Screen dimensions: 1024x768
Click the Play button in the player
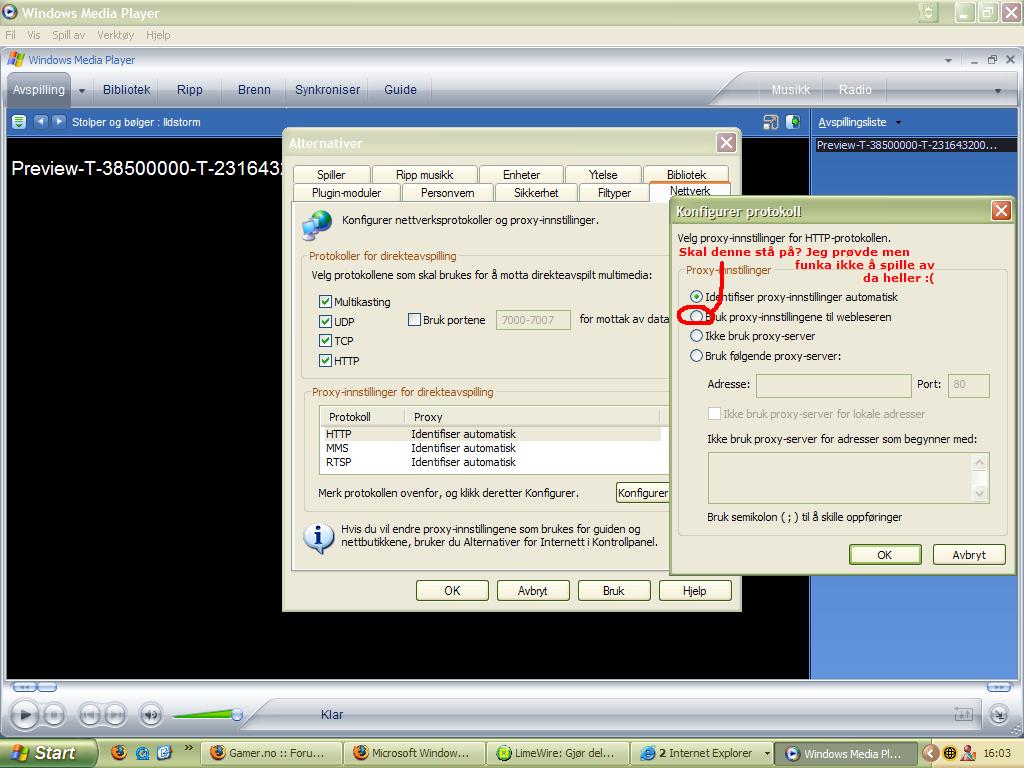(x=24, y=715)
